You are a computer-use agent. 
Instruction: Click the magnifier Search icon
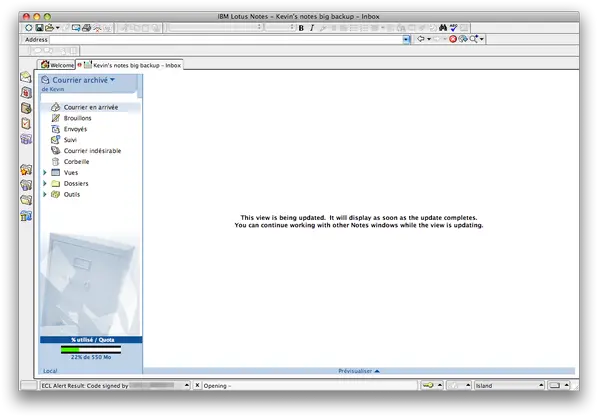473,39
